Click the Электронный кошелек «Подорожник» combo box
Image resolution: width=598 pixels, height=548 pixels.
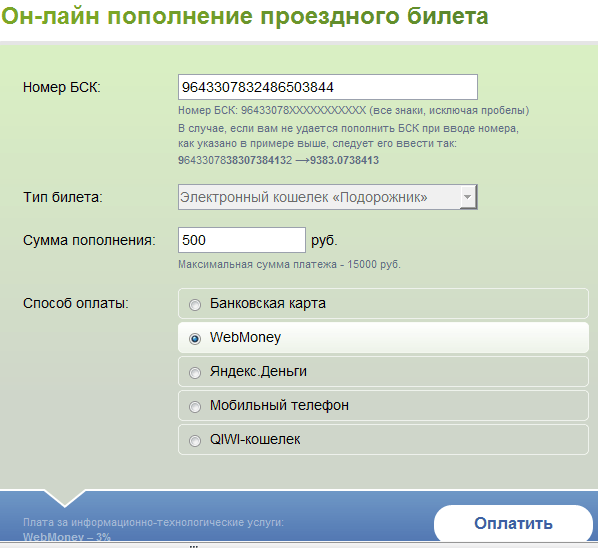[328, 197]
